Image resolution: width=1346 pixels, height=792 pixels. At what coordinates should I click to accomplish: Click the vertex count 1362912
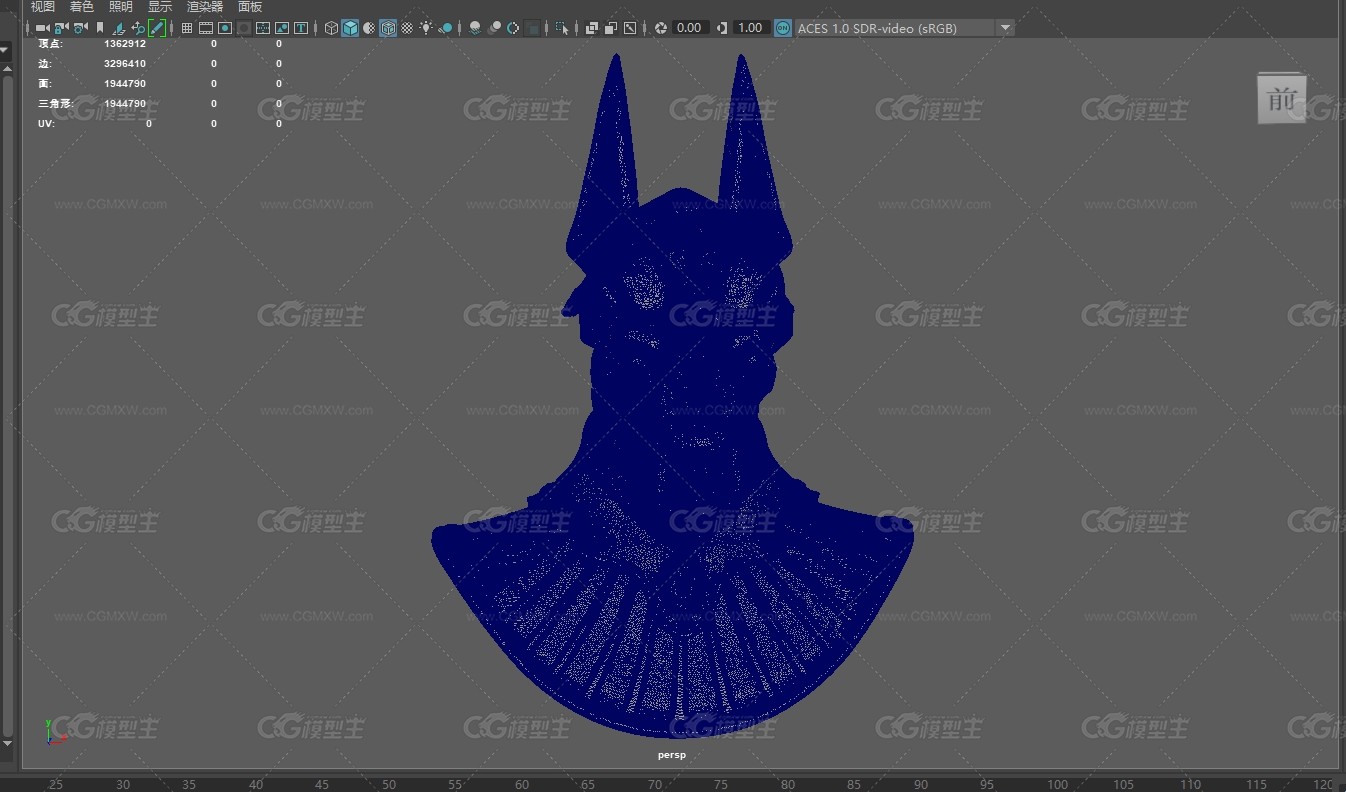[125, 44]
